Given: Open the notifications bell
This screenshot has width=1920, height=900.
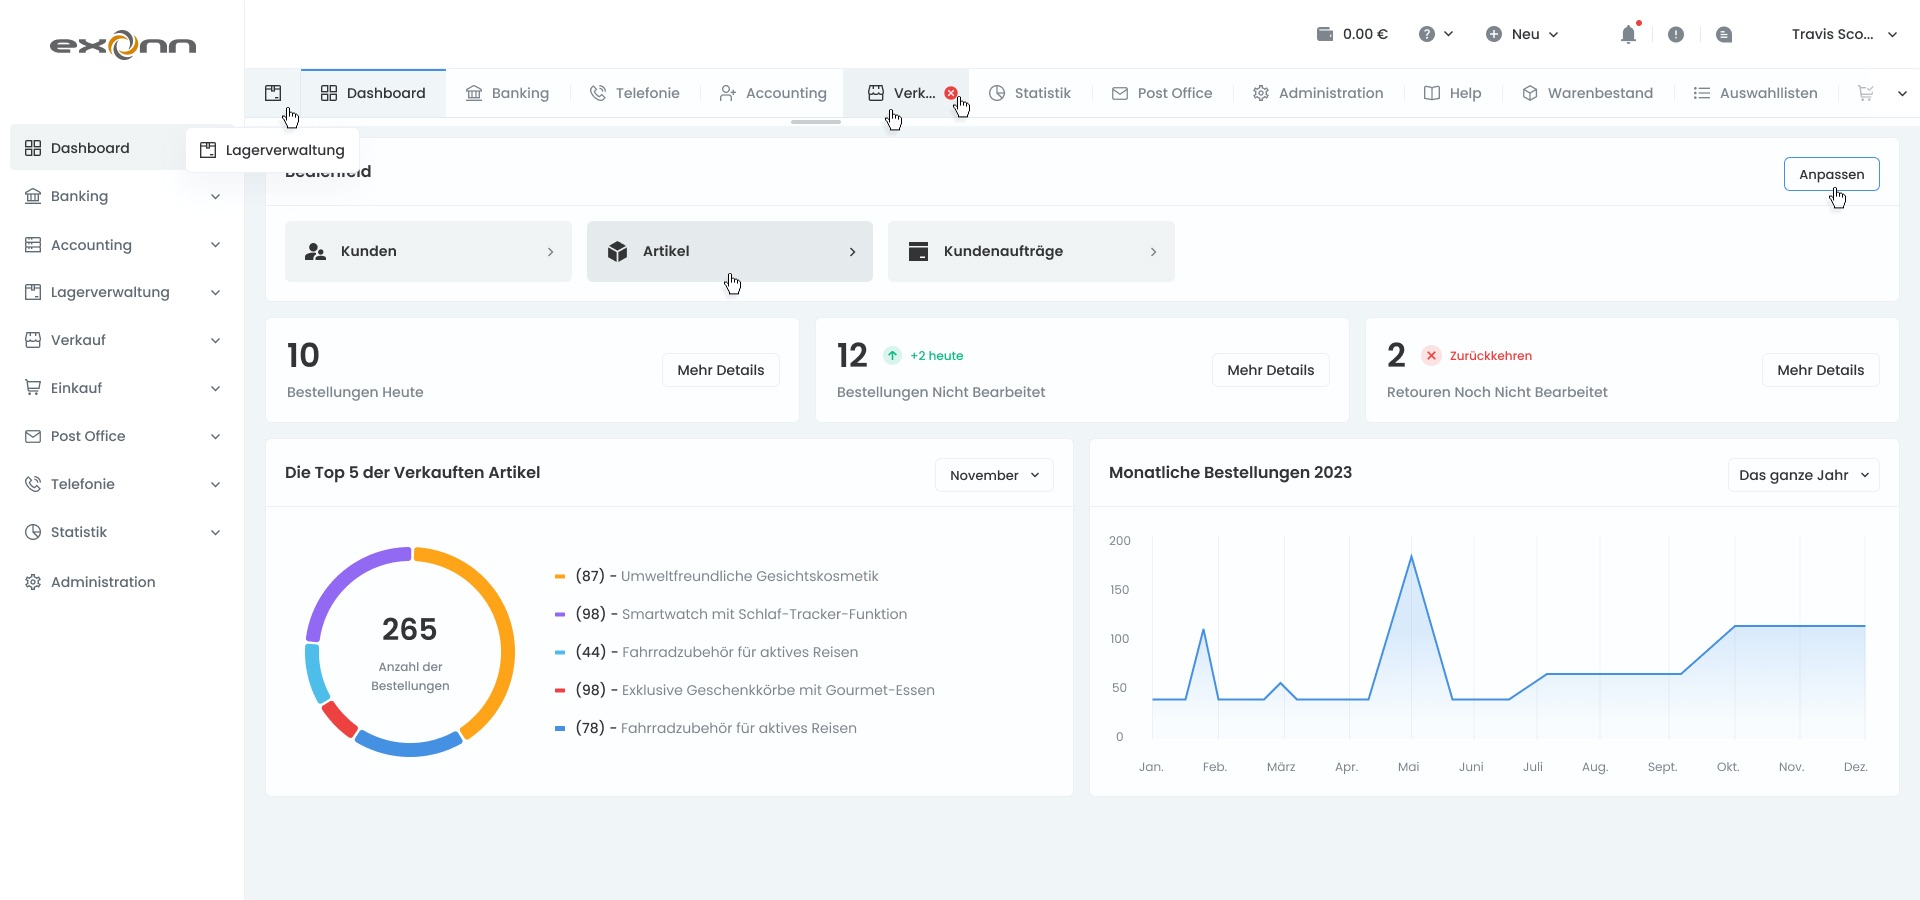Looking at the screenshot, I should pos(1628,34).
